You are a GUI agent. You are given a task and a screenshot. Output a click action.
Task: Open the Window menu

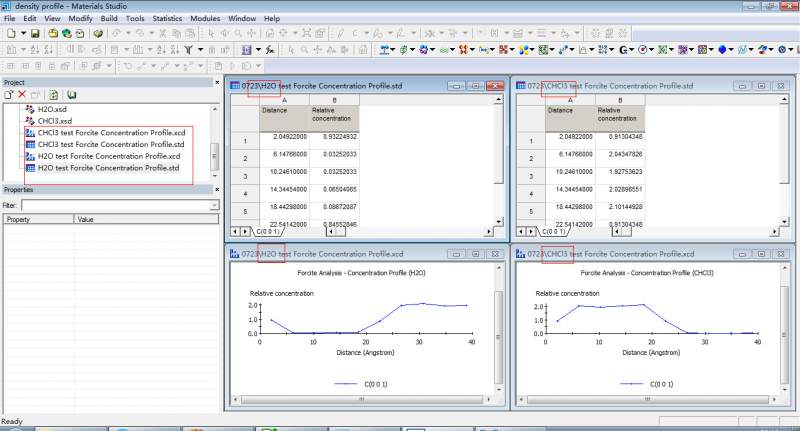coord(242,18)
